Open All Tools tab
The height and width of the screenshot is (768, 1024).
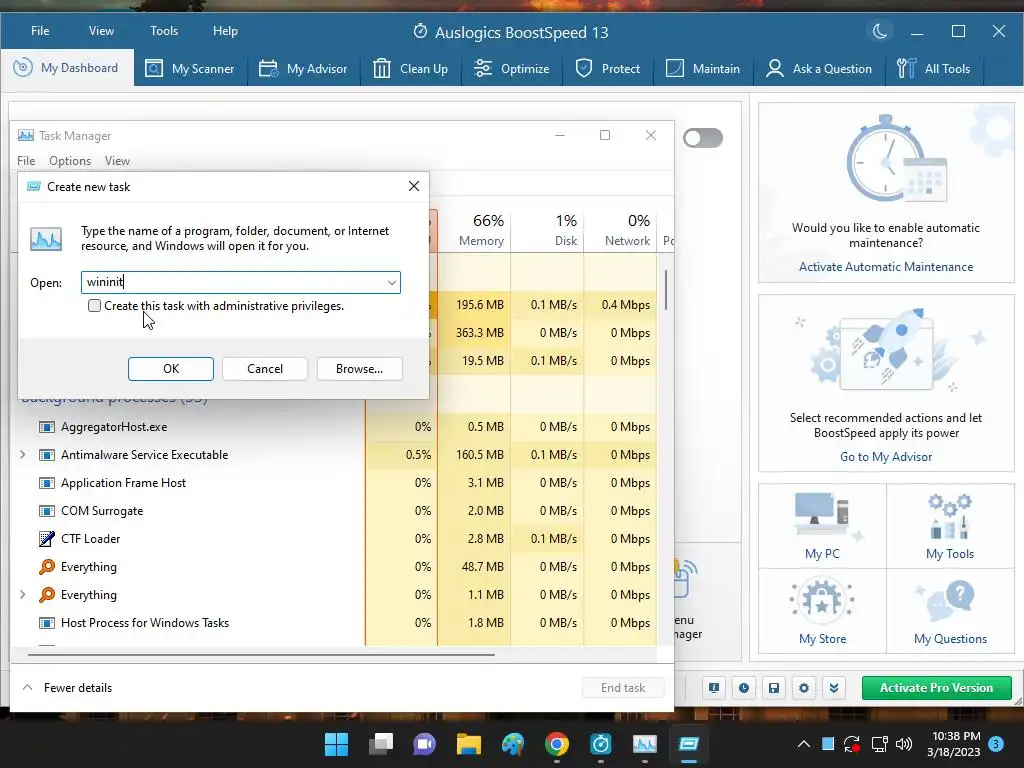point(933,69)
